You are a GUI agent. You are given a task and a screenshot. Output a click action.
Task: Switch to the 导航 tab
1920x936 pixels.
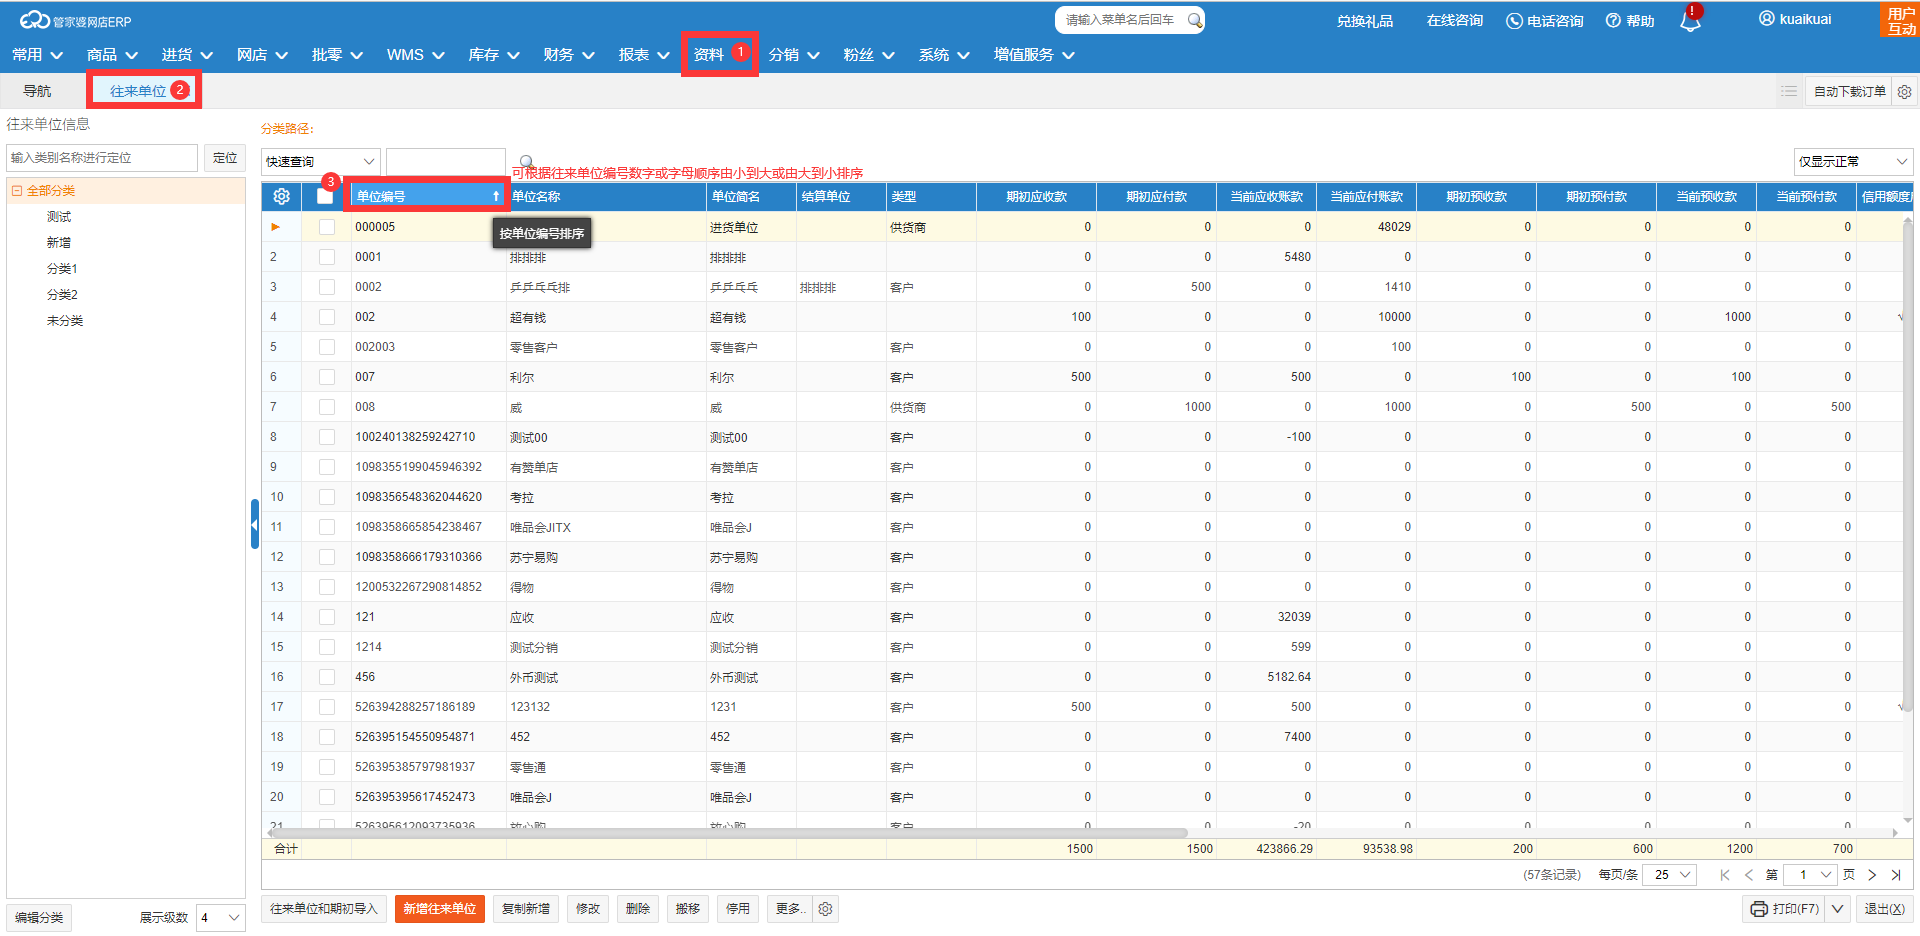(x=37, y=91)
